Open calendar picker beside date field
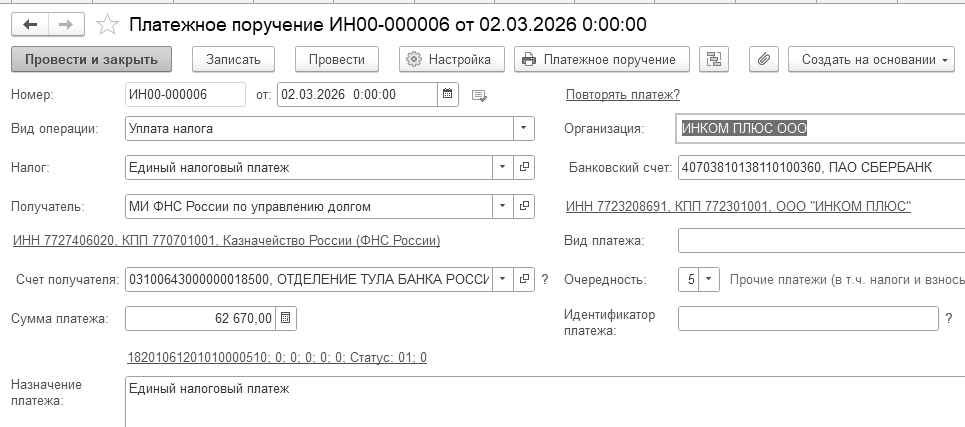965x427 pixels. 448,95
